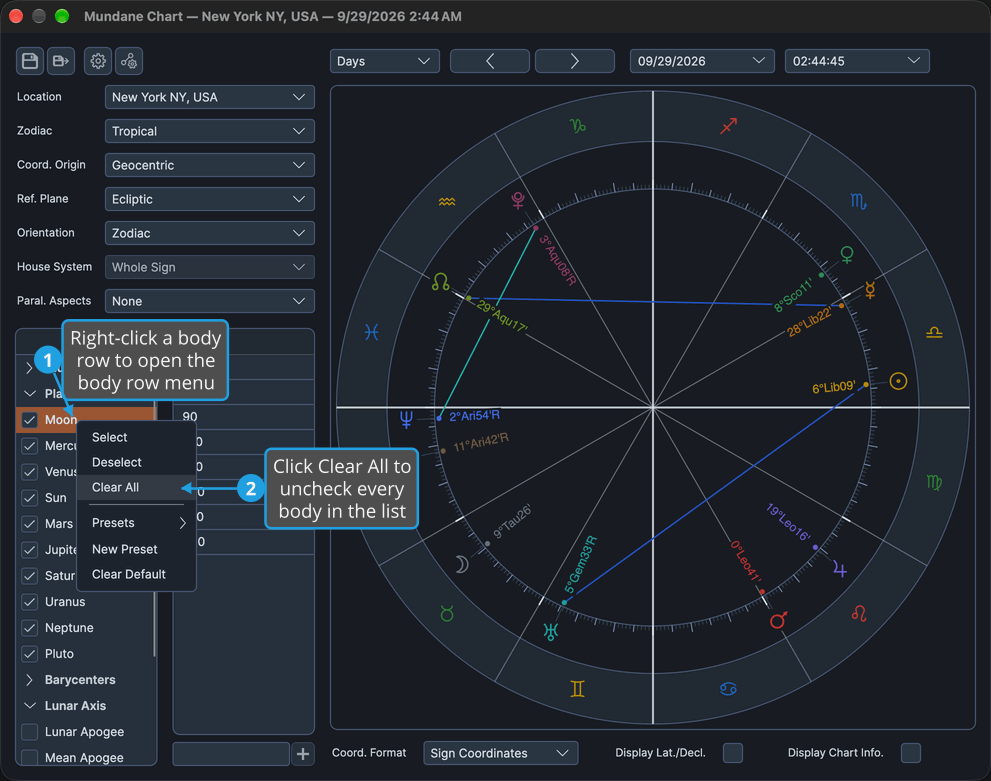Uncheck the Pluto checkbox
Viewport: 991px width, 781px height.
tap(30, 653)
